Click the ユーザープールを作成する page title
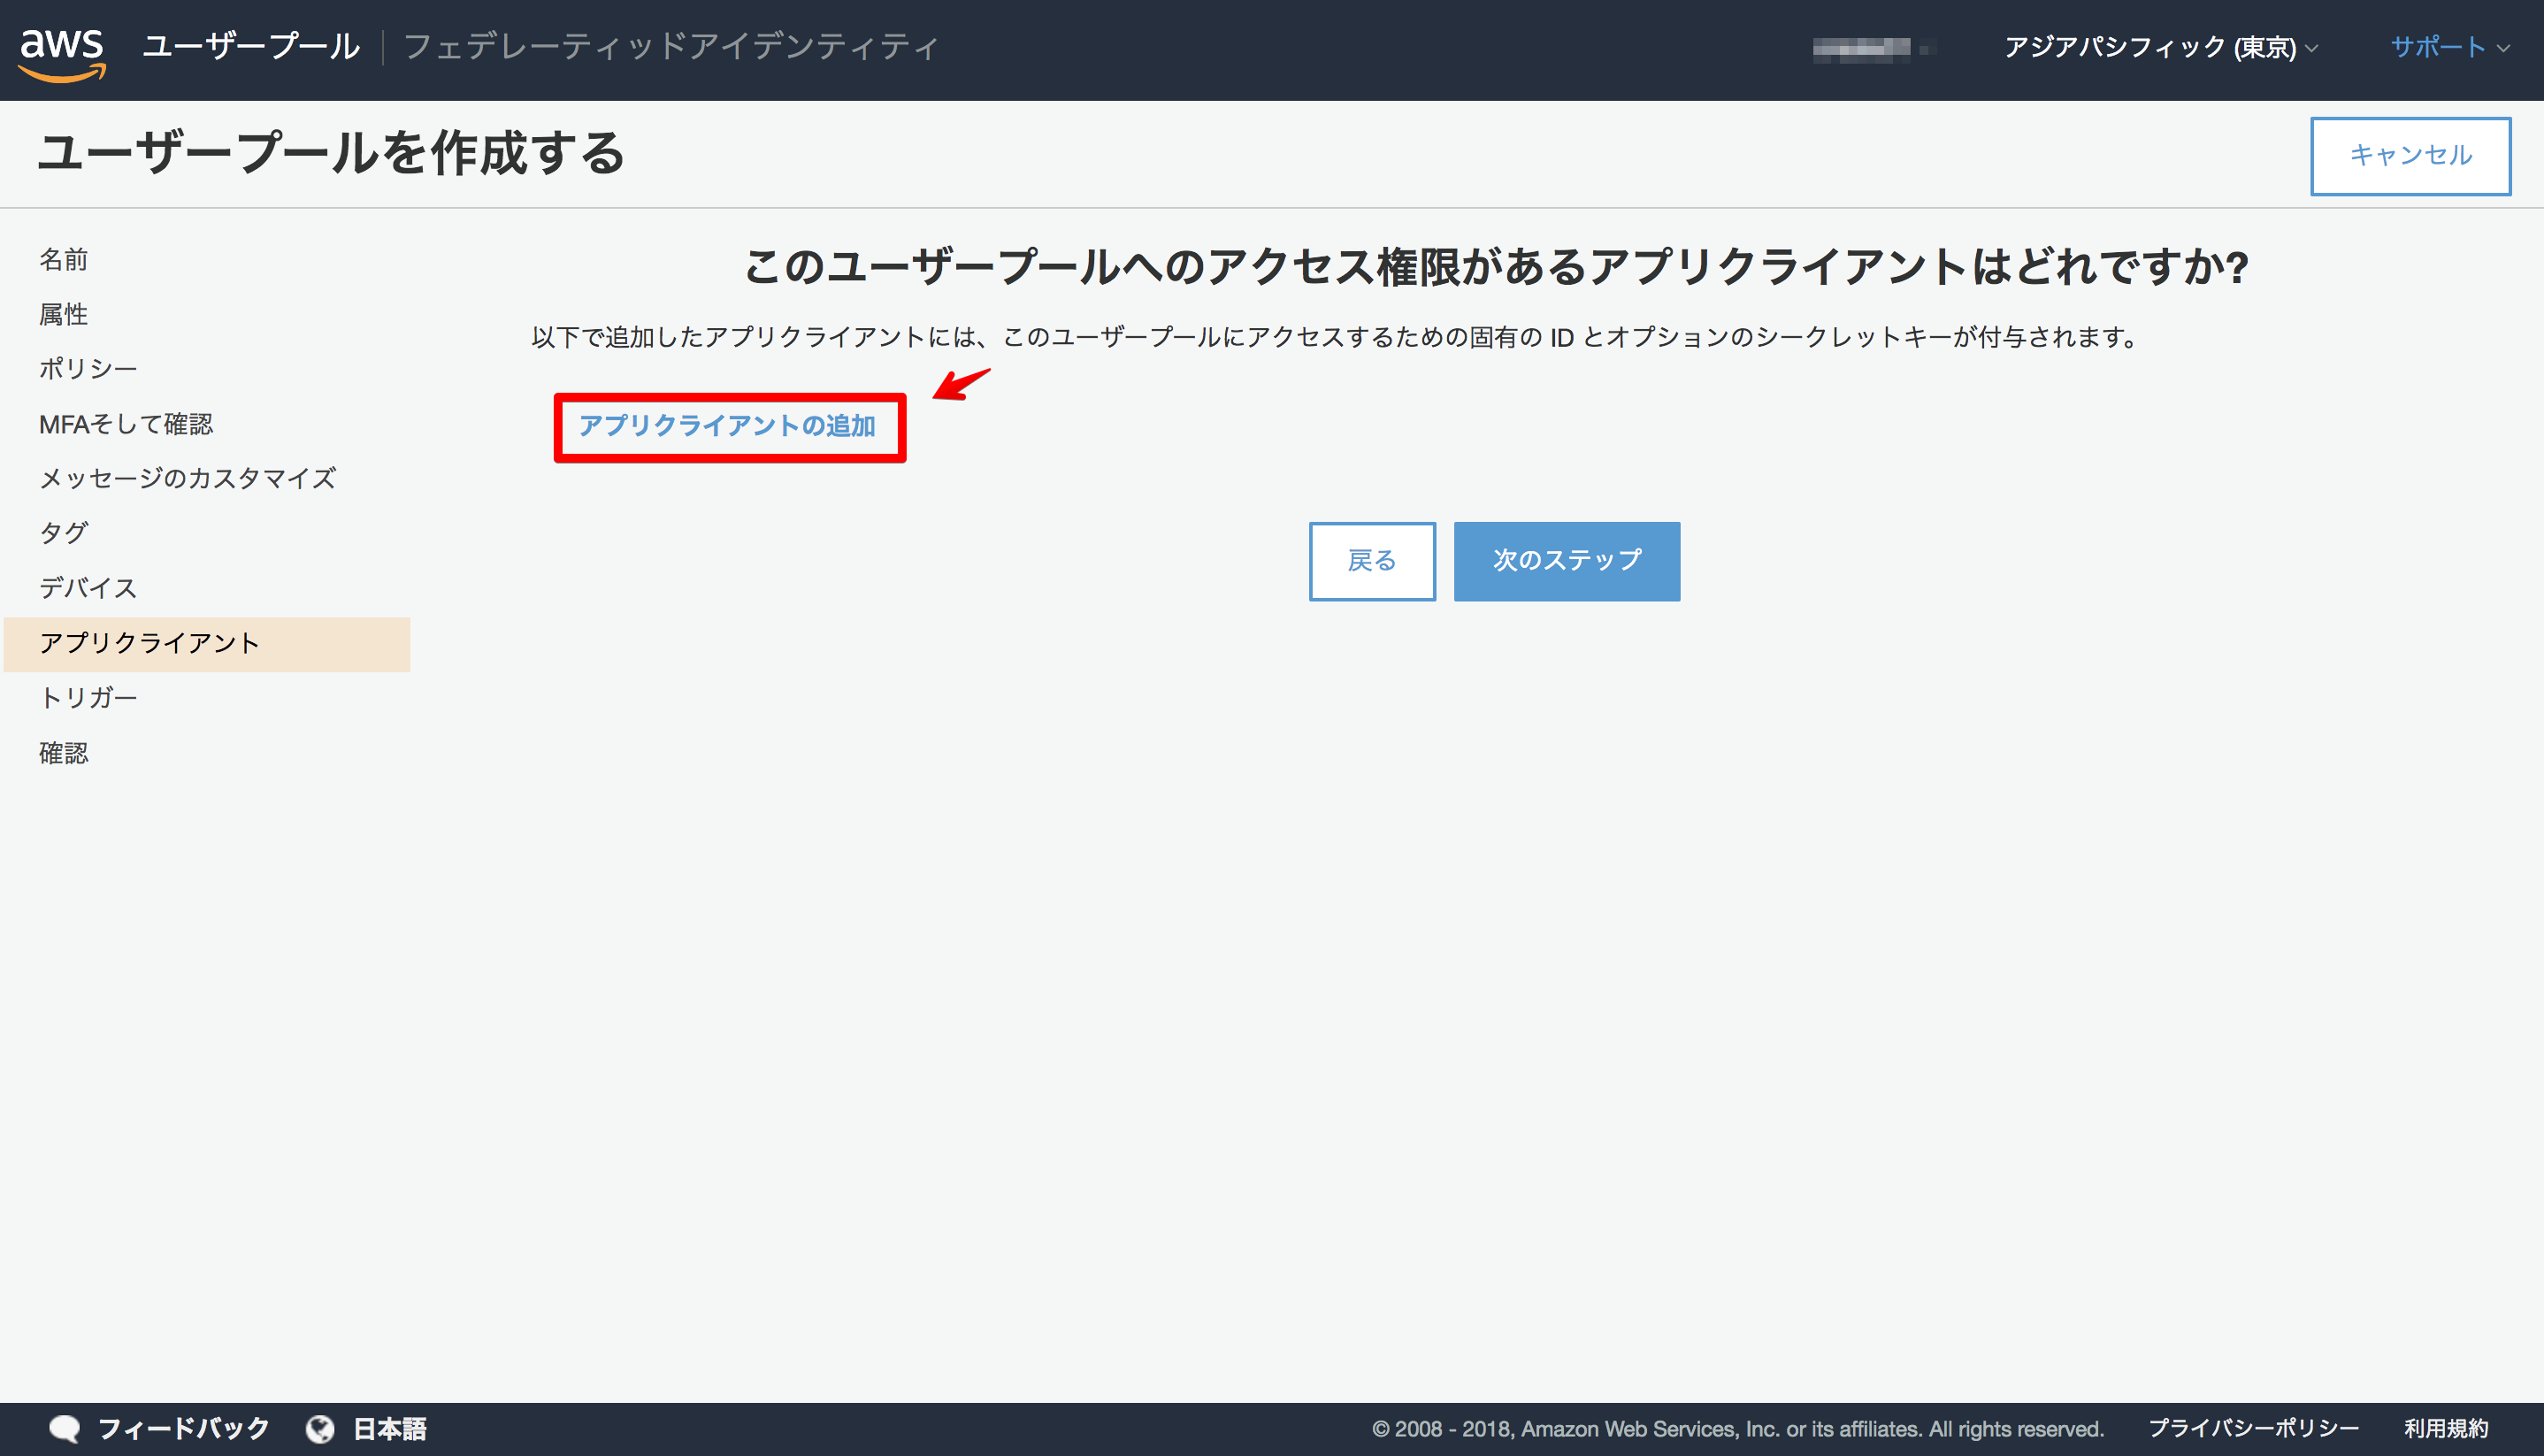Image resolution: width=2544 pixels, height=1456 pixels. 331,153
